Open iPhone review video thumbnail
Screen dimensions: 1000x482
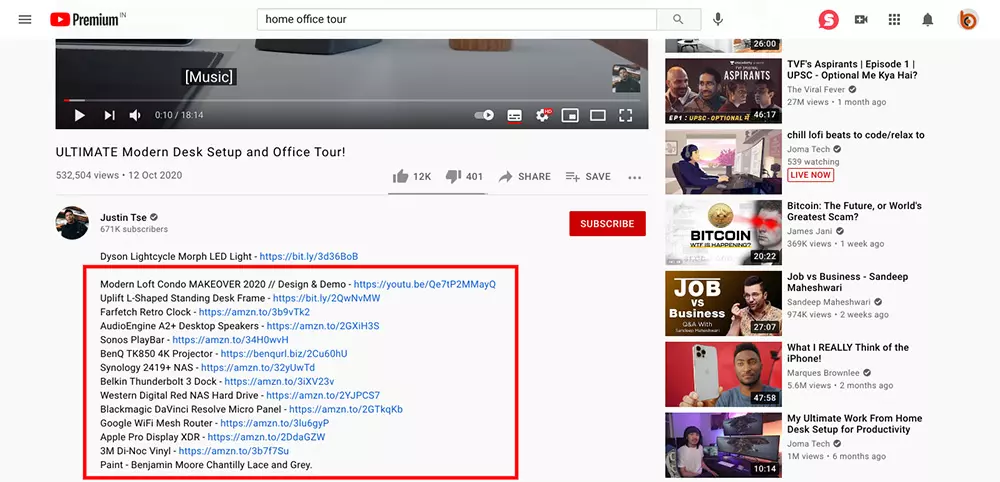click(x=723, y=374)
